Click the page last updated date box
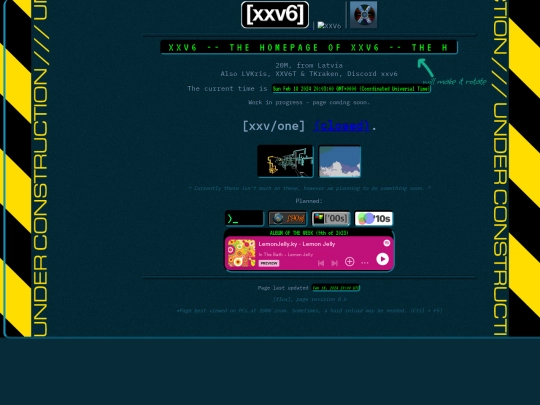 coord(336,288)
